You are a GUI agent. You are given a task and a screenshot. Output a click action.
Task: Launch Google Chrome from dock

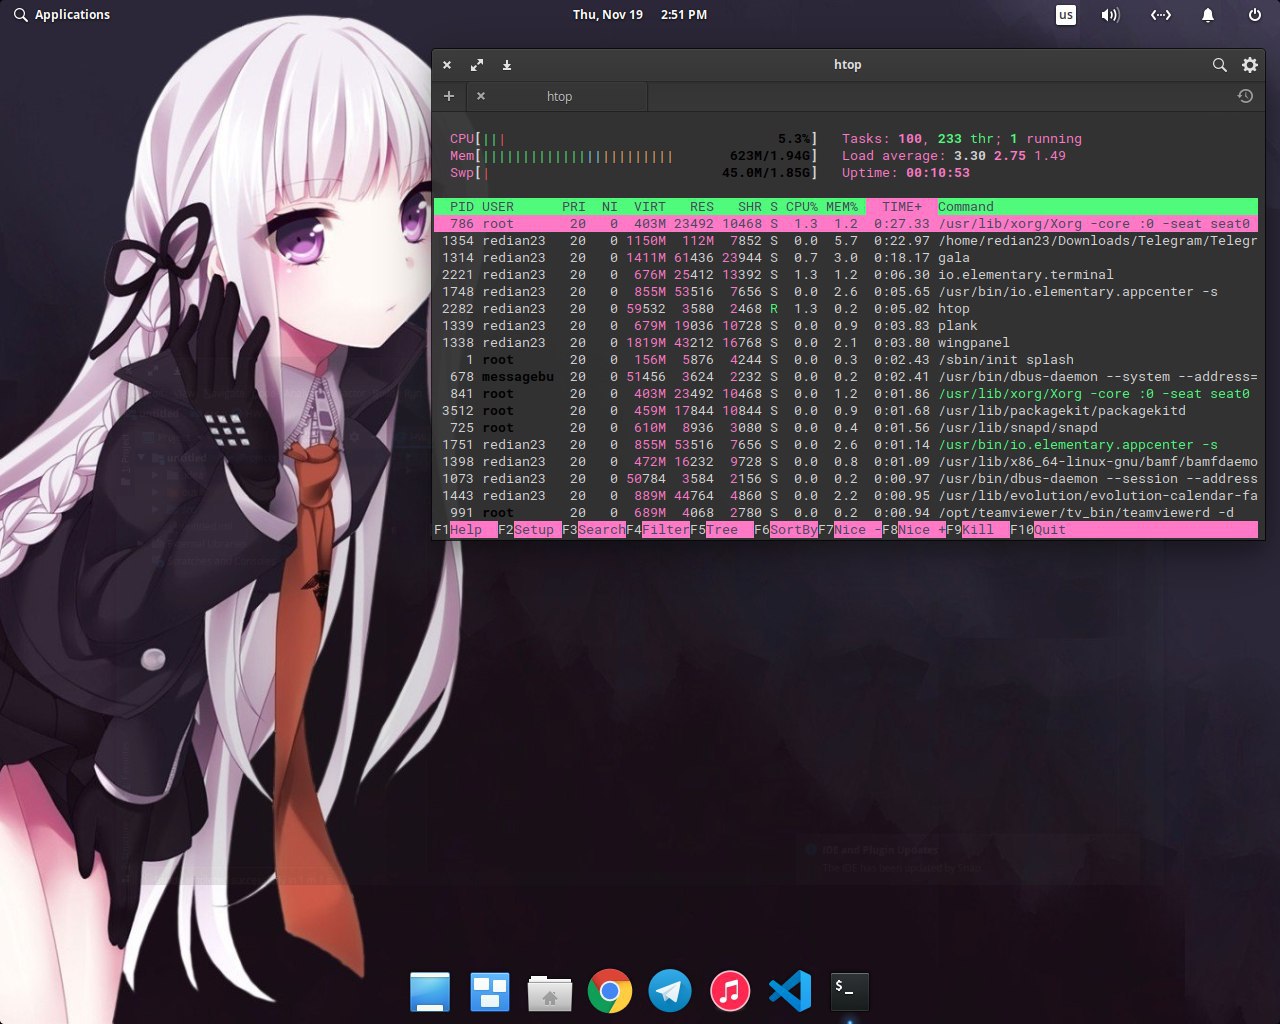(610, 992)
